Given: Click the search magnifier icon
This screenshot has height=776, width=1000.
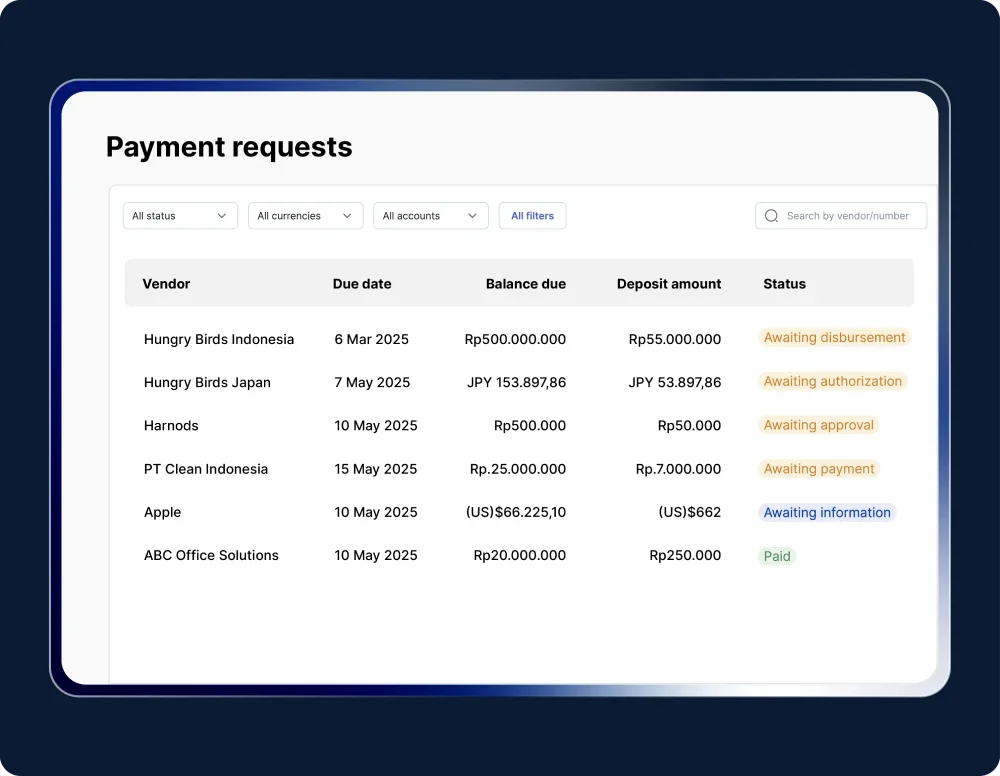Looking at the screenshot, I should (x=771, y=216).
